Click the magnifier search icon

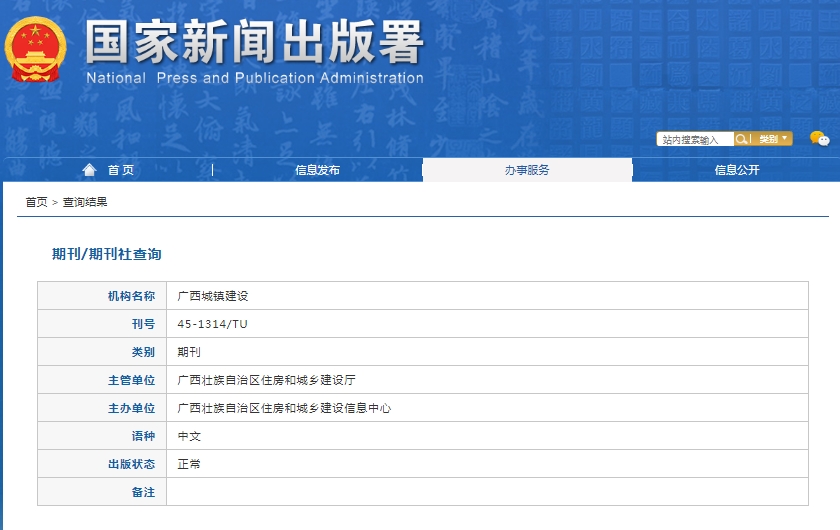click(742, 139)
